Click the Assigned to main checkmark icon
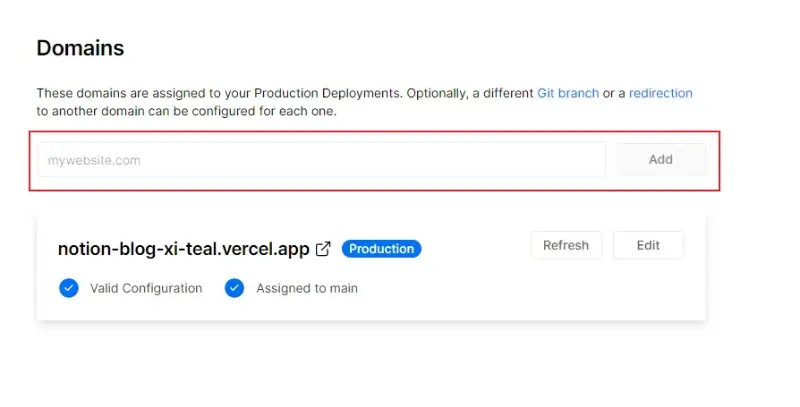The height and width of the screenshot is (407, 800). click(235, 288)
